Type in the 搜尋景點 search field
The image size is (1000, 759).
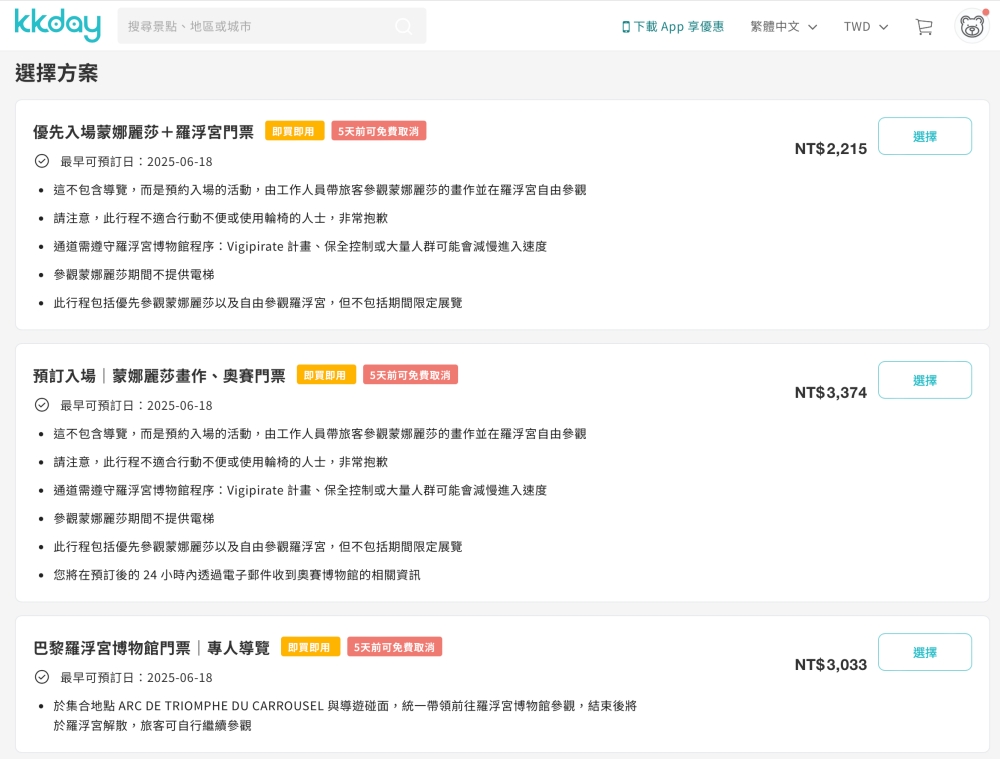tap(255, 26)
